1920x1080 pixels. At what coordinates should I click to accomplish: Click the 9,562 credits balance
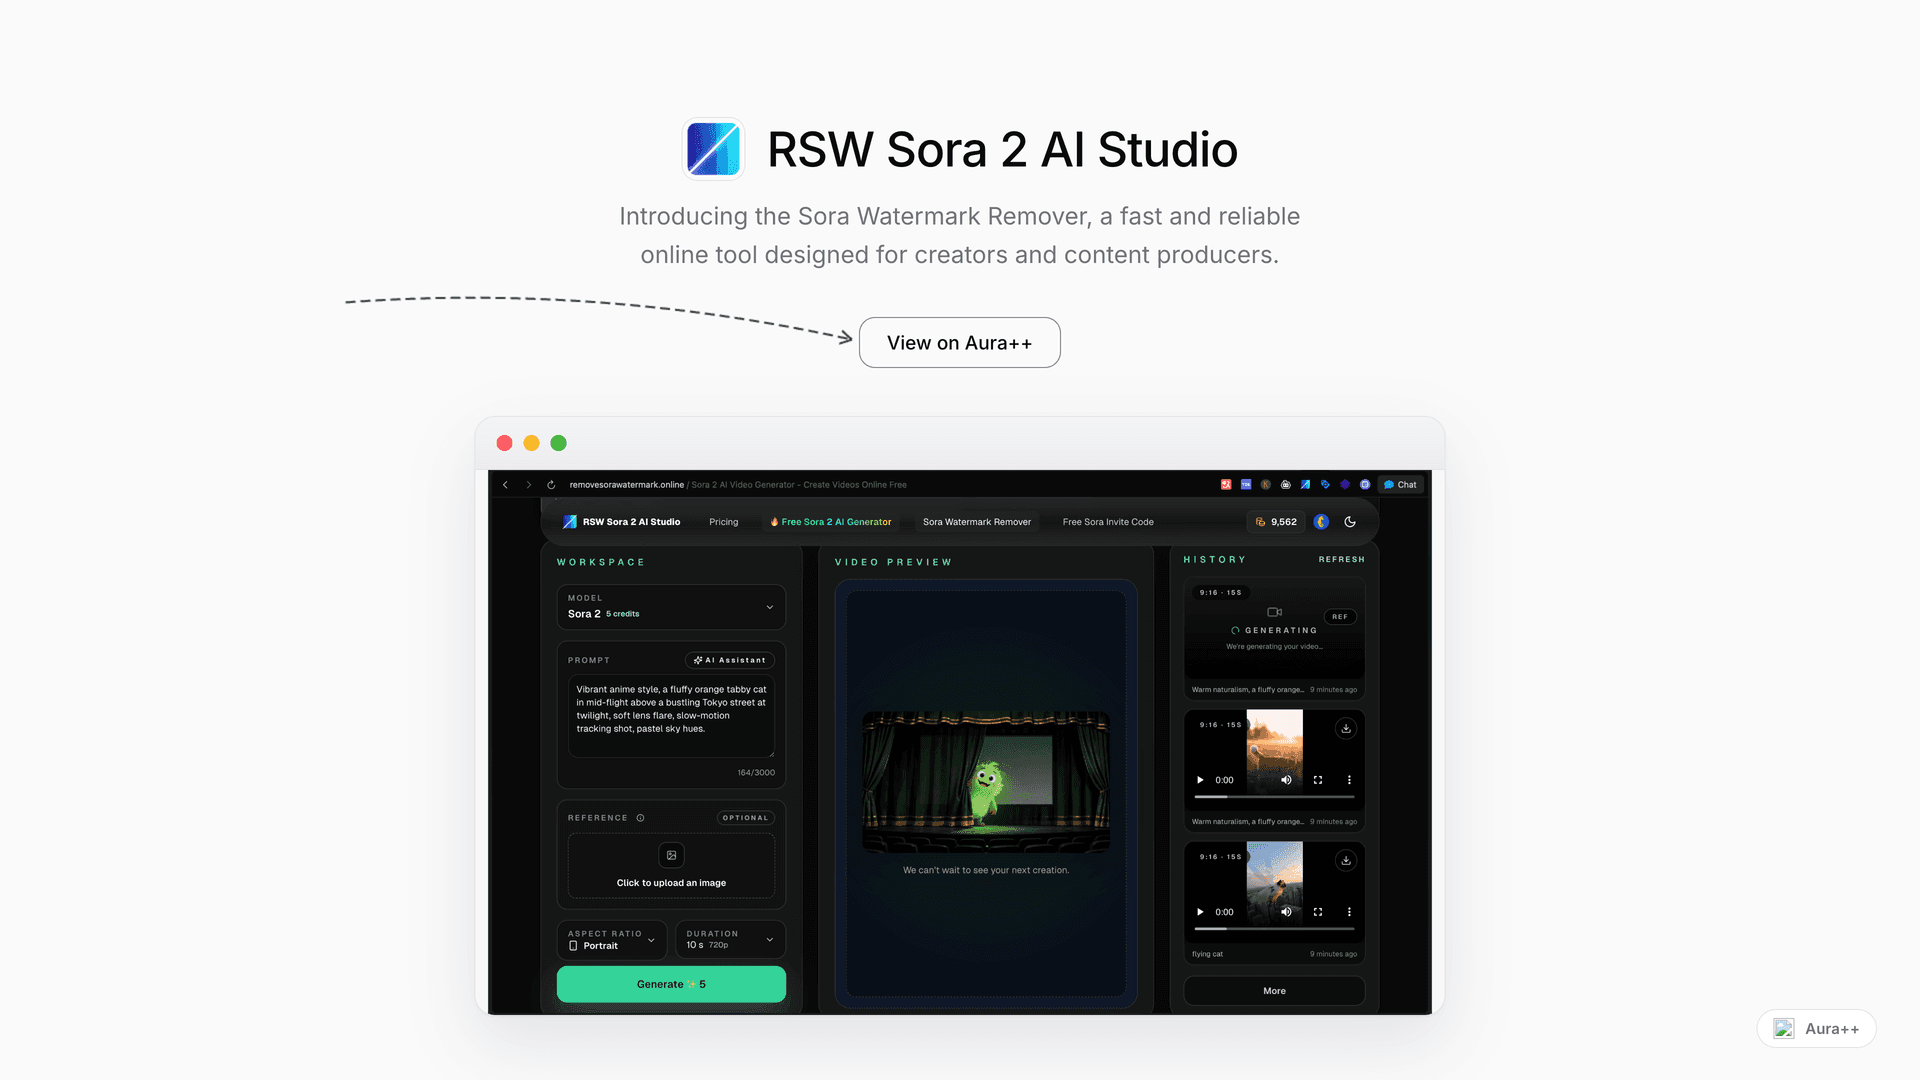coord(1276,522)
